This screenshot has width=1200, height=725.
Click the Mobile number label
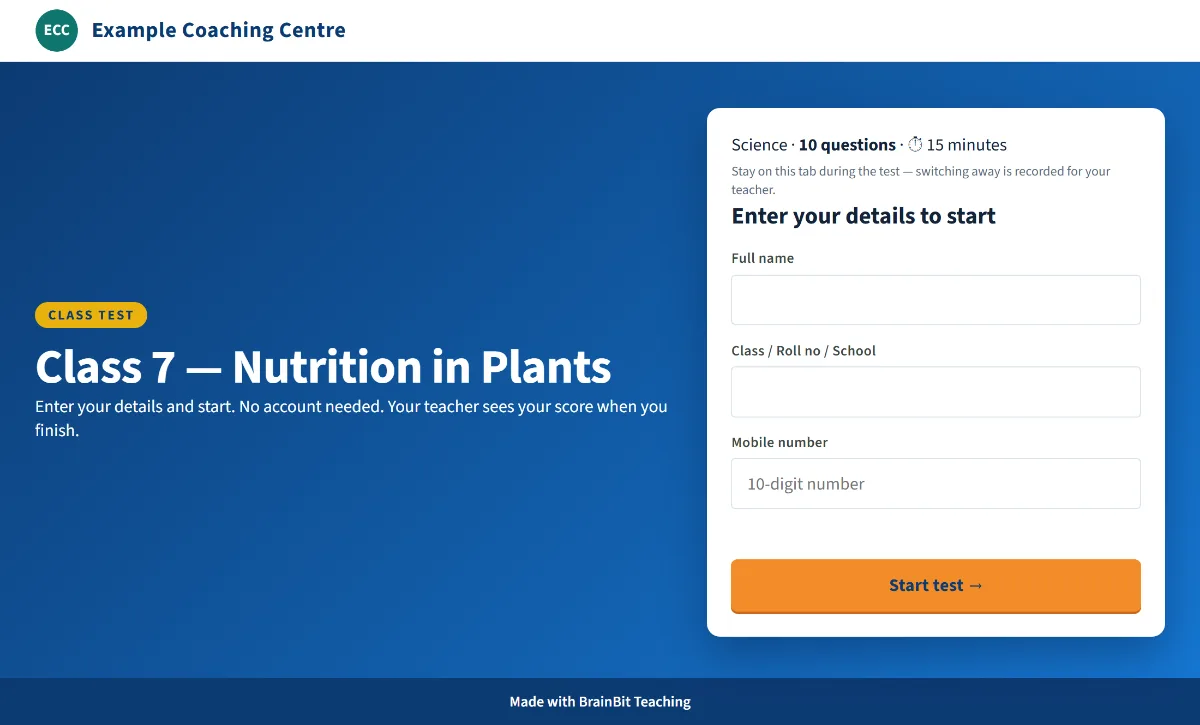click(x=779, y=442)
